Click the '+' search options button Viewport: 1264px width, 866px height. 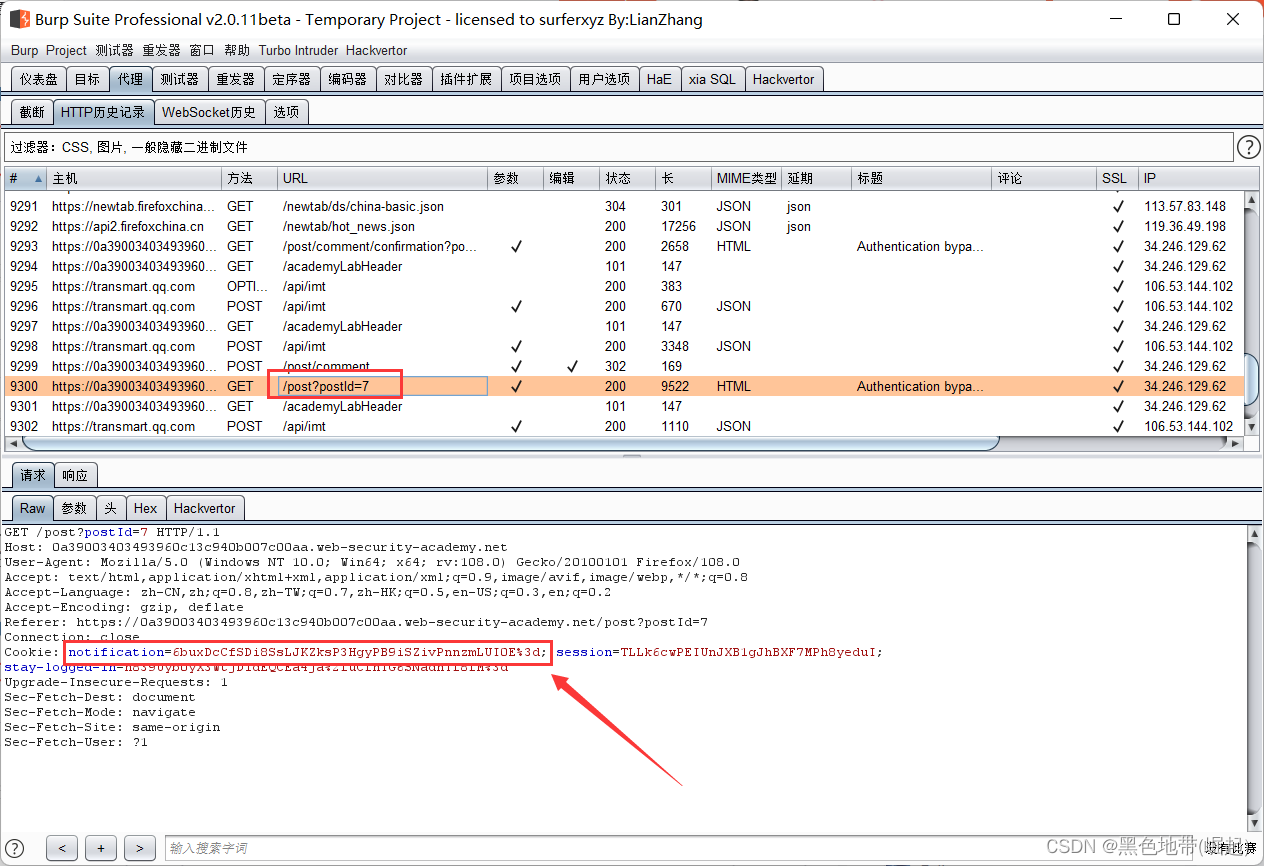point(101,848)
